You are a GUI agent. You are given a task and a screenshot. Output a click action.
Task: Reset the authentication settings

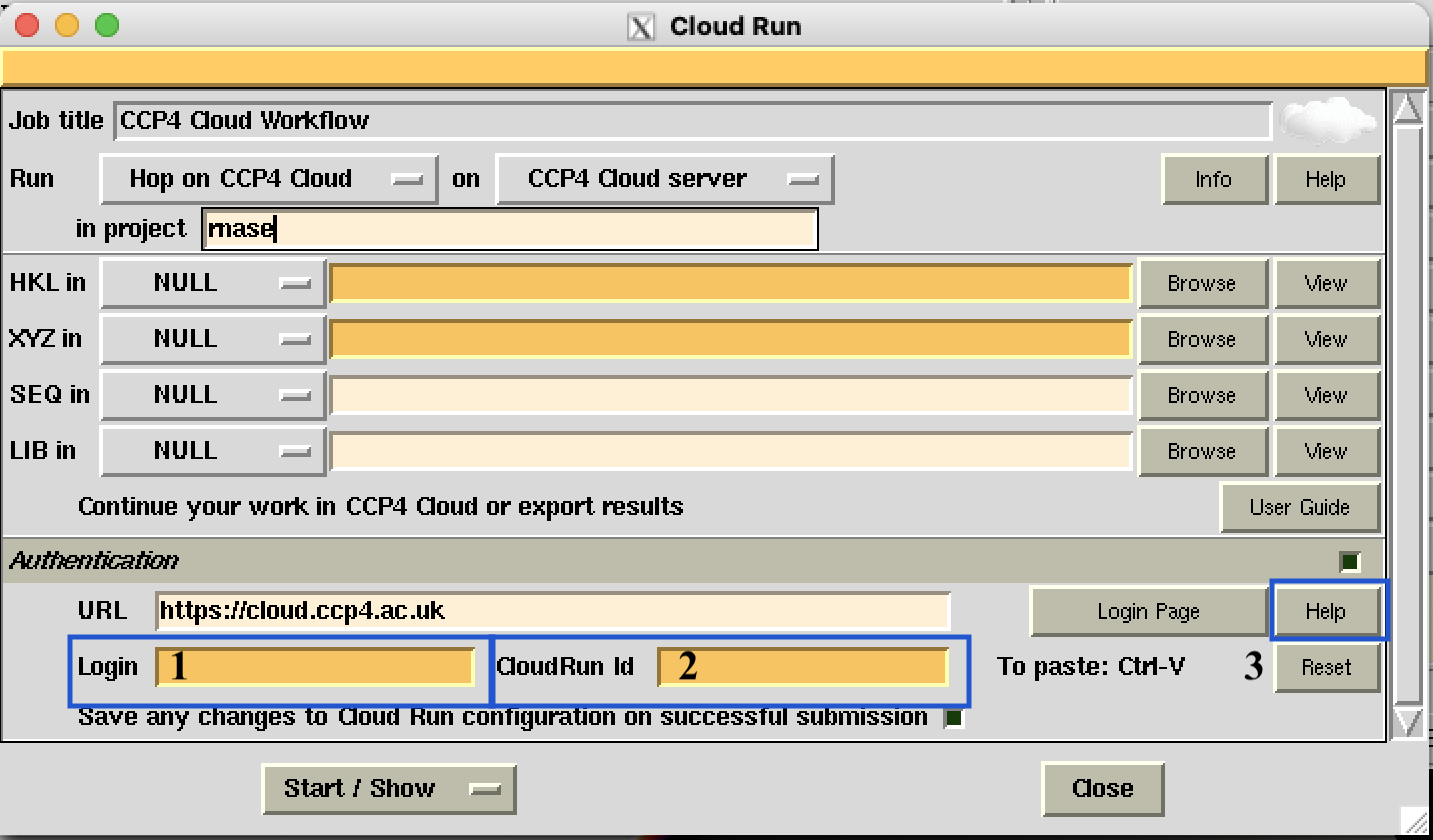point(1327,667)
